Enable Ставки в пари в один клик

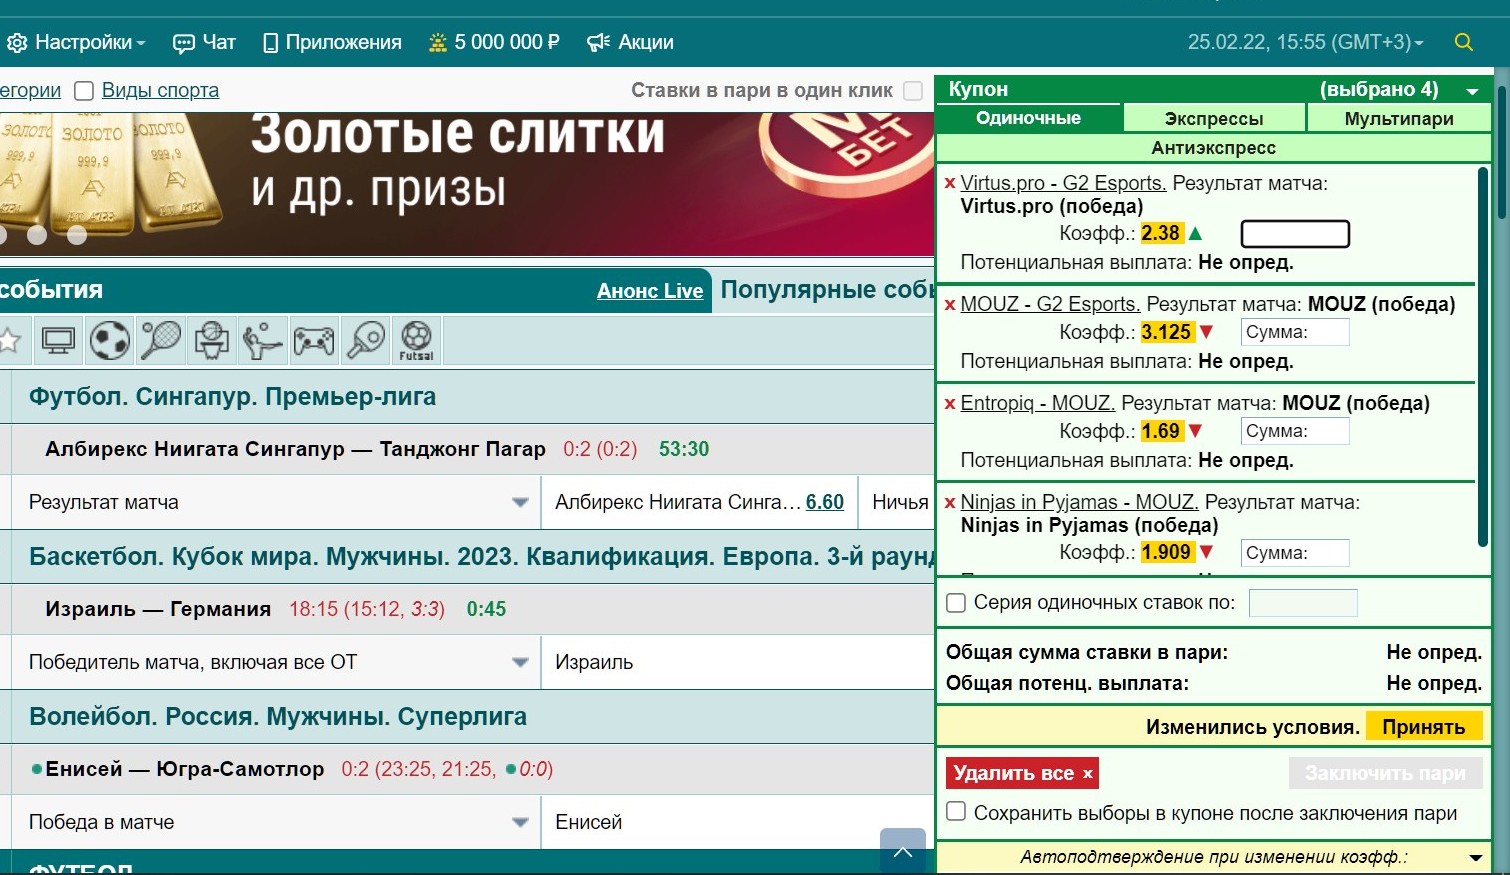coord(913,90)
